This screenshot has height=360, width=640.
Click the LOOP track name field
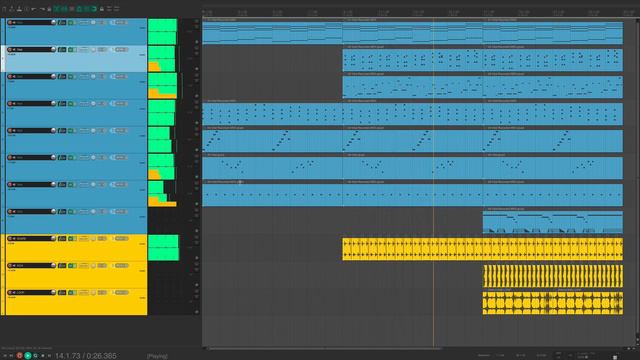(33, 292)
